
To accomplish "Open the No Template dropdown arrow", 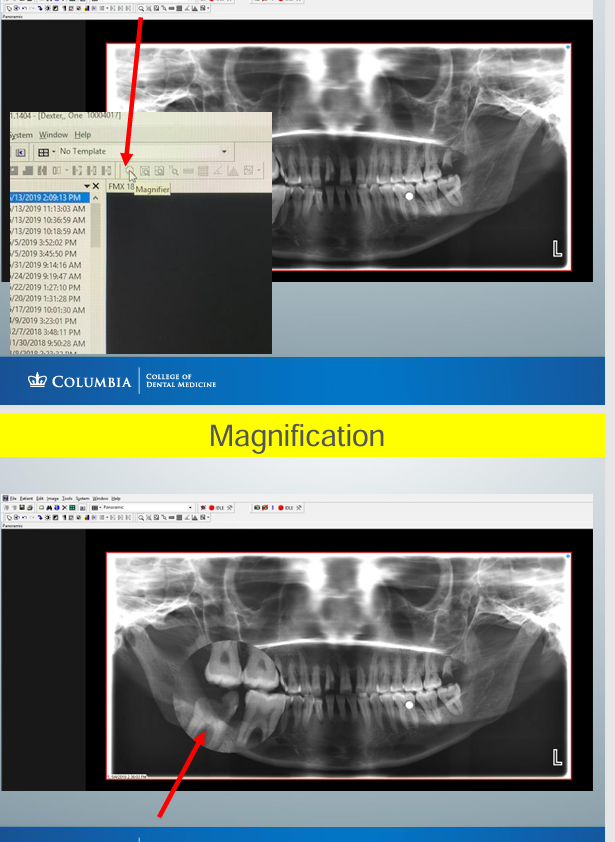I will [x=224, y=151].
